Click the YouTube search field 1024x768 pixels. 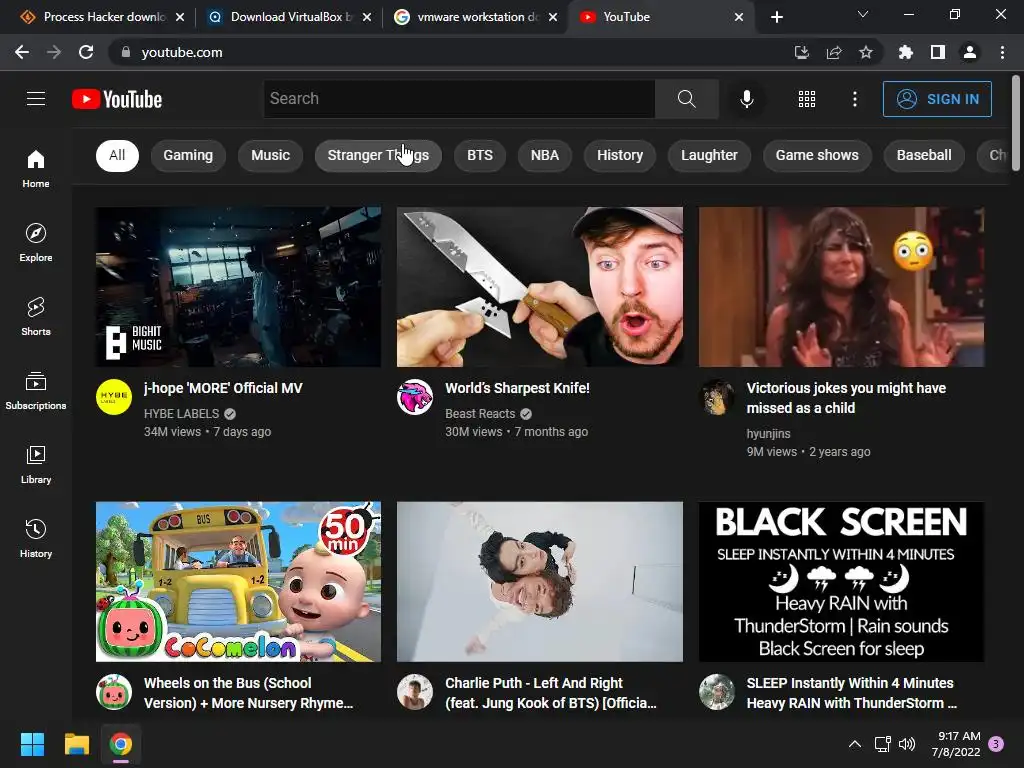click(x=459, y=99)
